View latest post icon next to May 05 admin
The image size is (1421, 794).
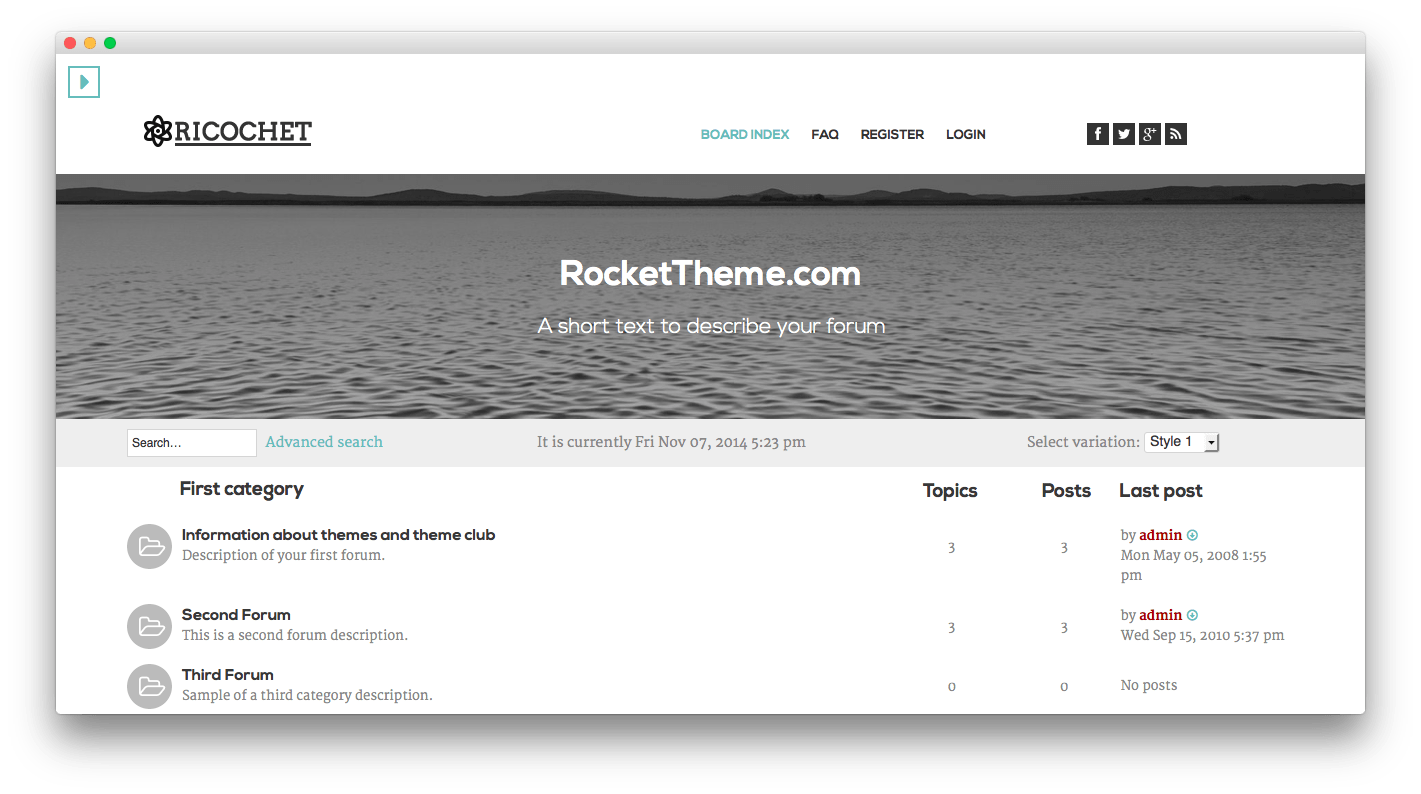pos(1192,535)
